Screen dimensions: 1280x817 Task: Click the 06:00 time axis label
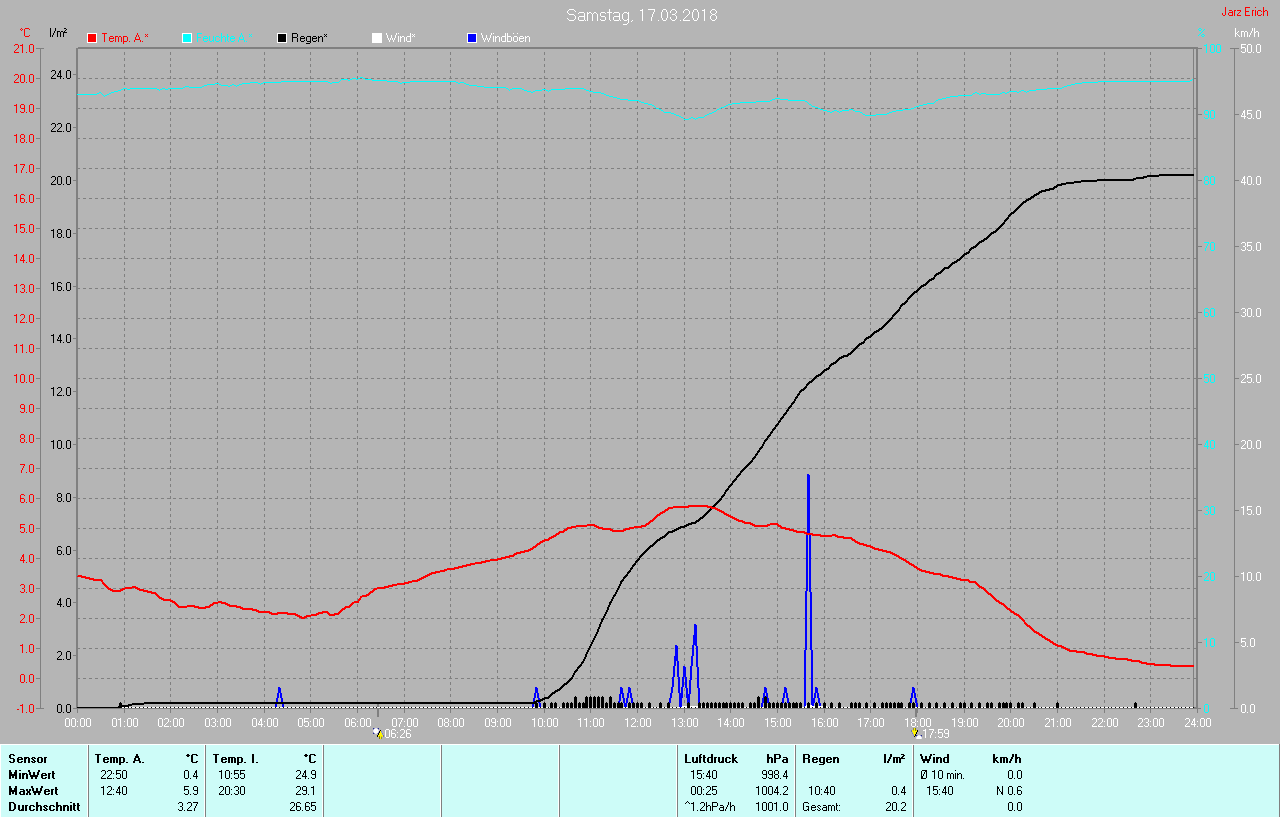[358, 722]
